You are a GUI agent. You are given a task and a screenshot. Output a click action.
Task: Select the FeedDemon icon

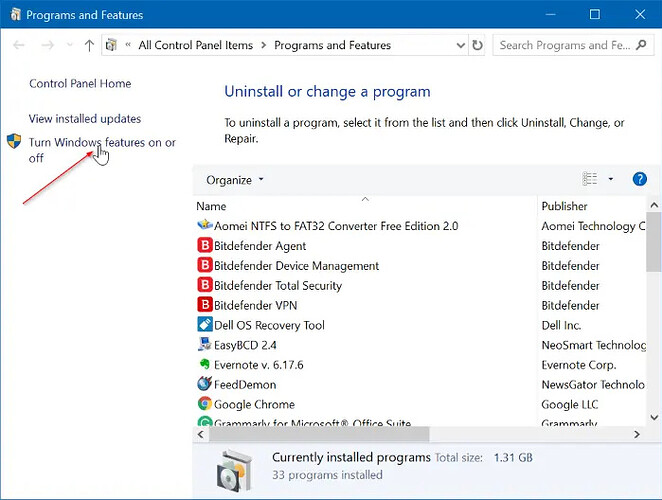tap(205, 383)
